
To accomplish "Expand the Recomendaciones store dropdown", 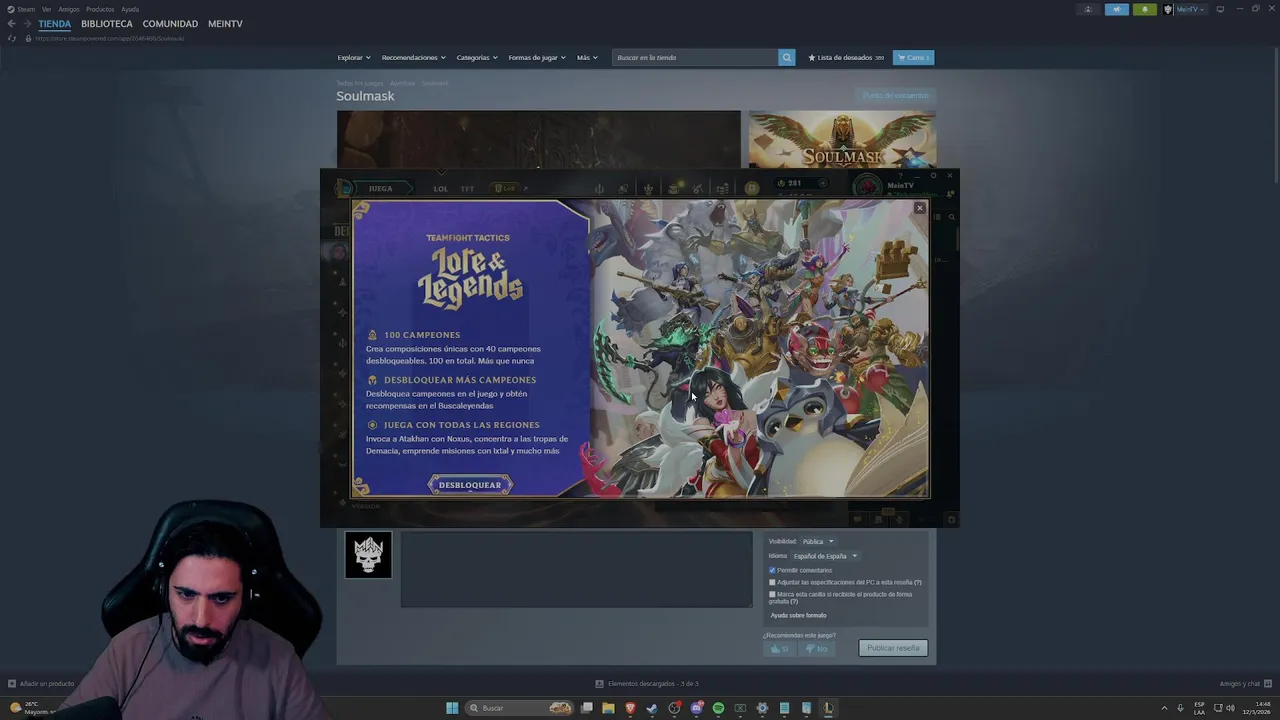I will pos(414,58).
